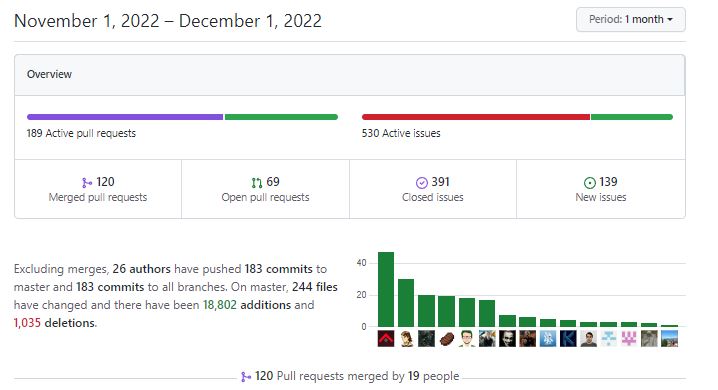Click the closed issues checkmark icon
Image resolution: width=718 pixels, height=390 pixels.
(x=422, y=183)
